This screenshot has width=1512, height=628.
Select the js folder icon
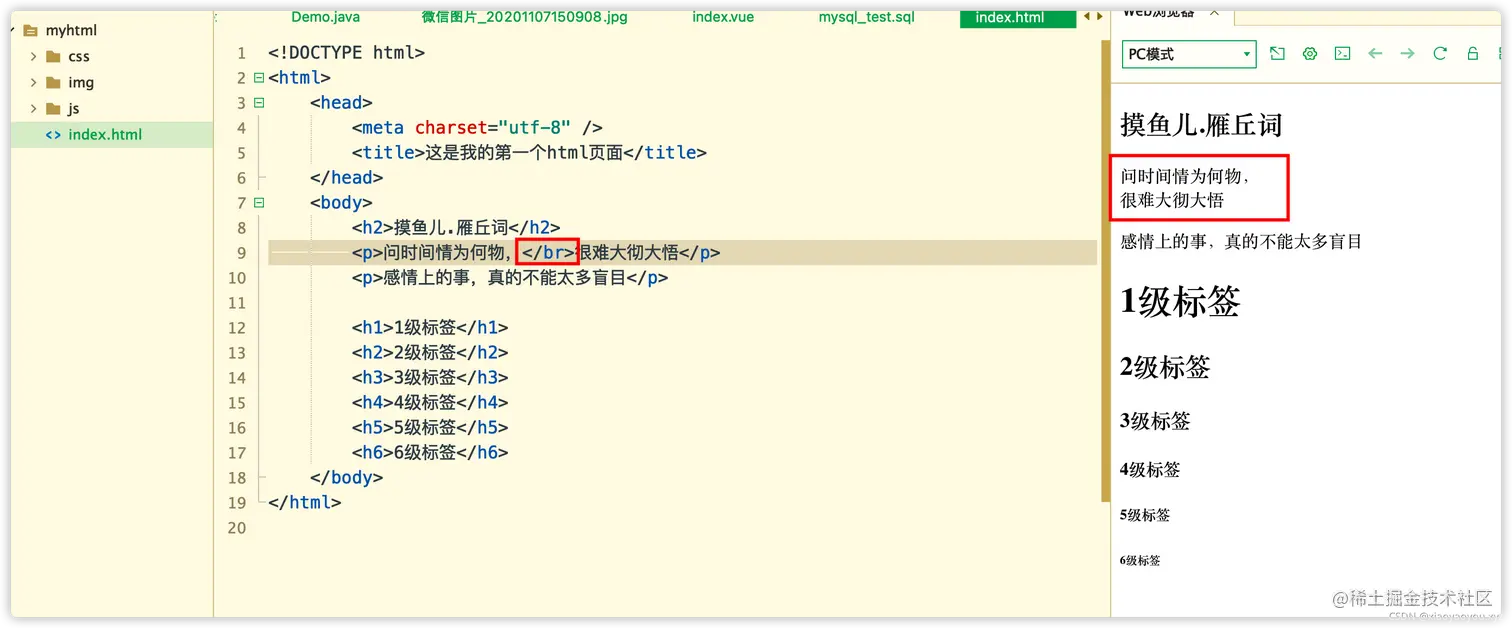point(54,108)
